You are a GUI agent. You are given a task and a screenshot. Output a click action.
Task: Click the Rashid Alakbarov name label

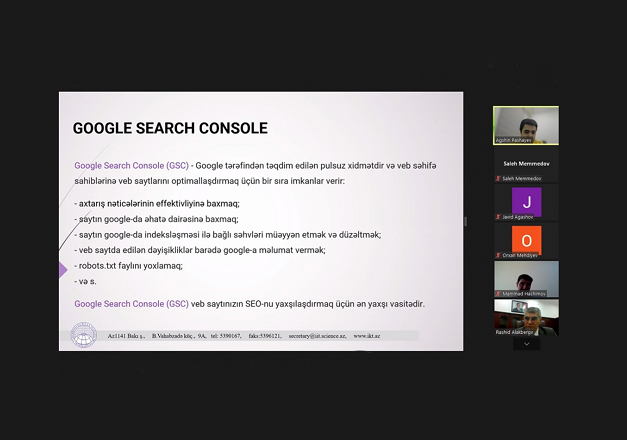coord(514,332)
